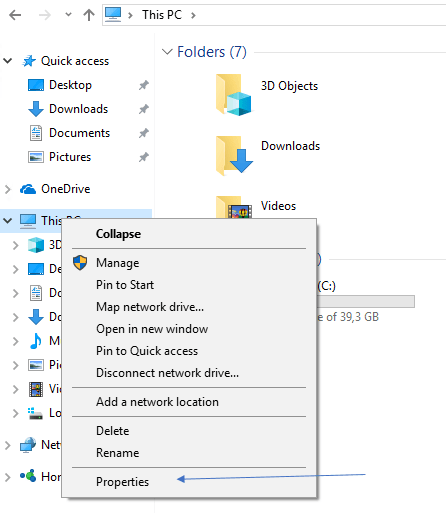Select Add a network location
Screen dimensions: 446x513
click(x=189, y=402)
